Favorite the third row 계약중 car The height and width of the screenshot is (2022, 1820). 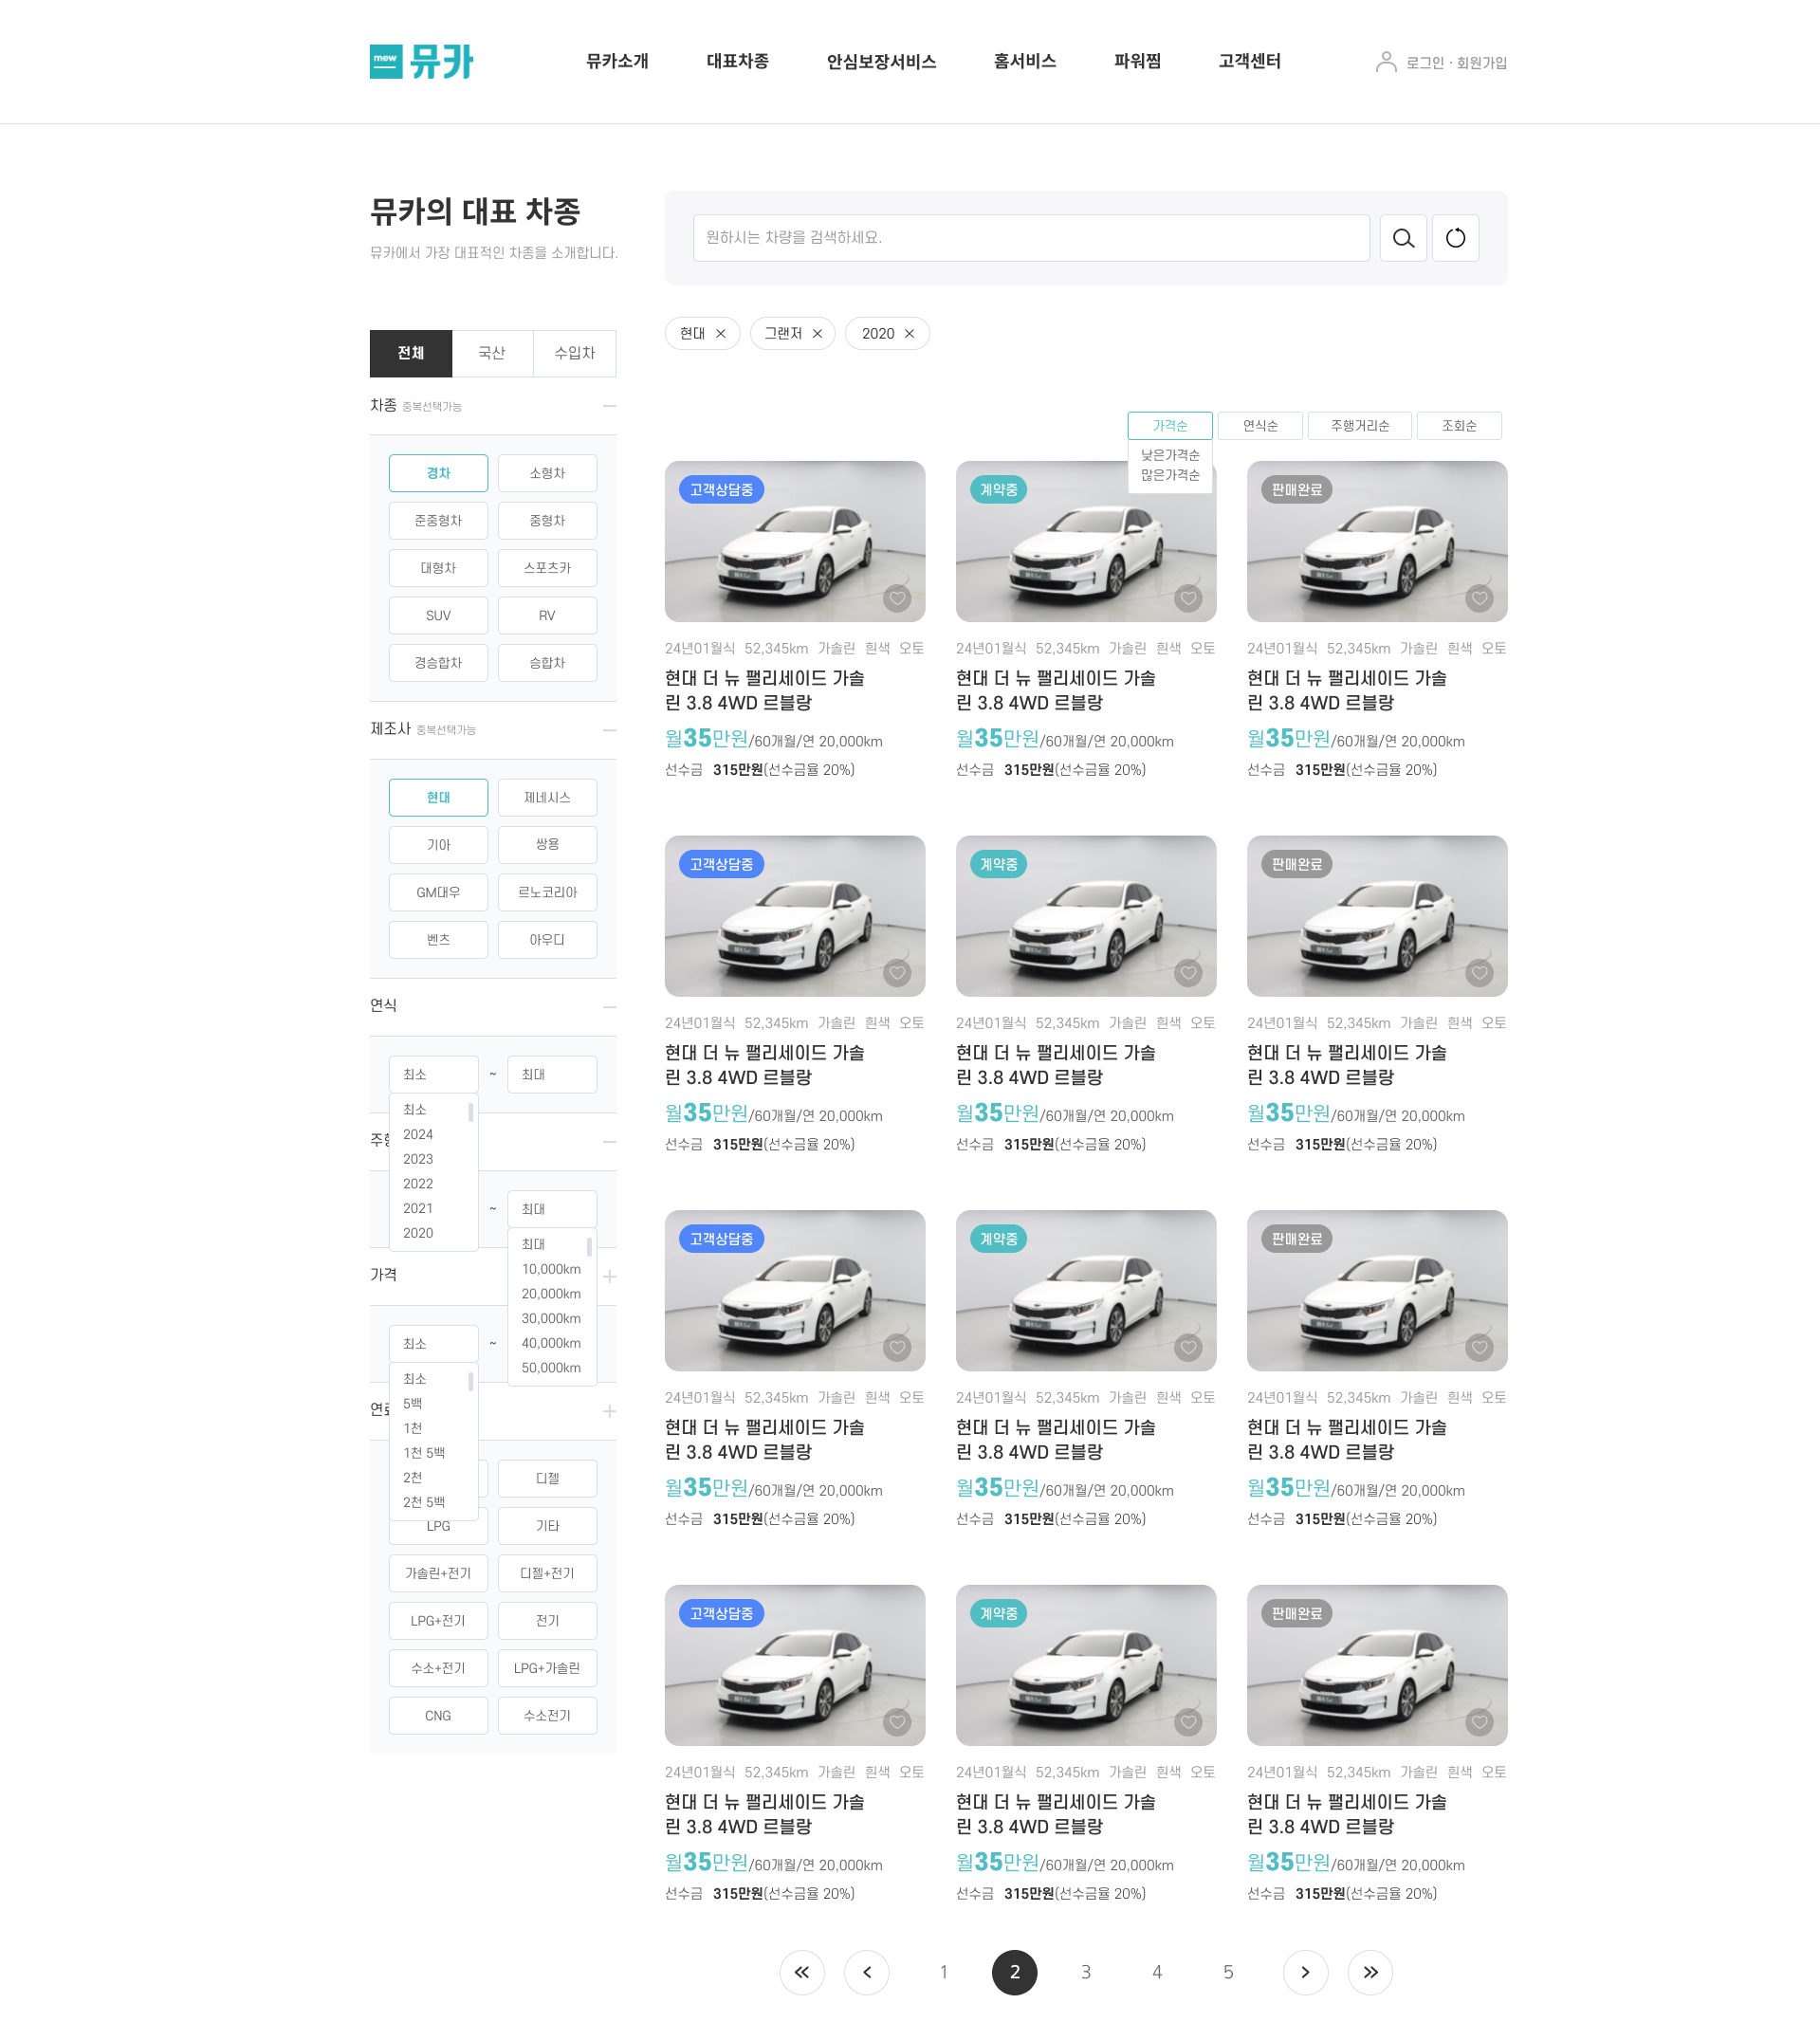1188,1347
